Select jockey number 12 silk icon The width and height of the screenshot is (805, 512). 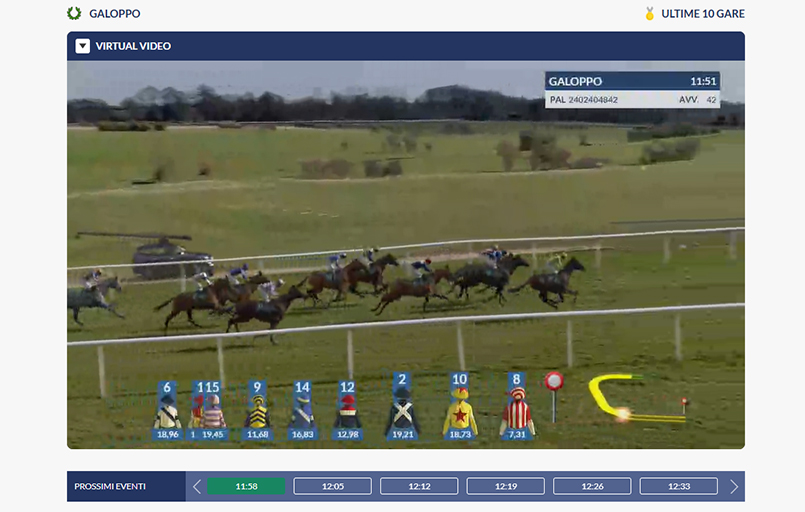tap(347, 411)
